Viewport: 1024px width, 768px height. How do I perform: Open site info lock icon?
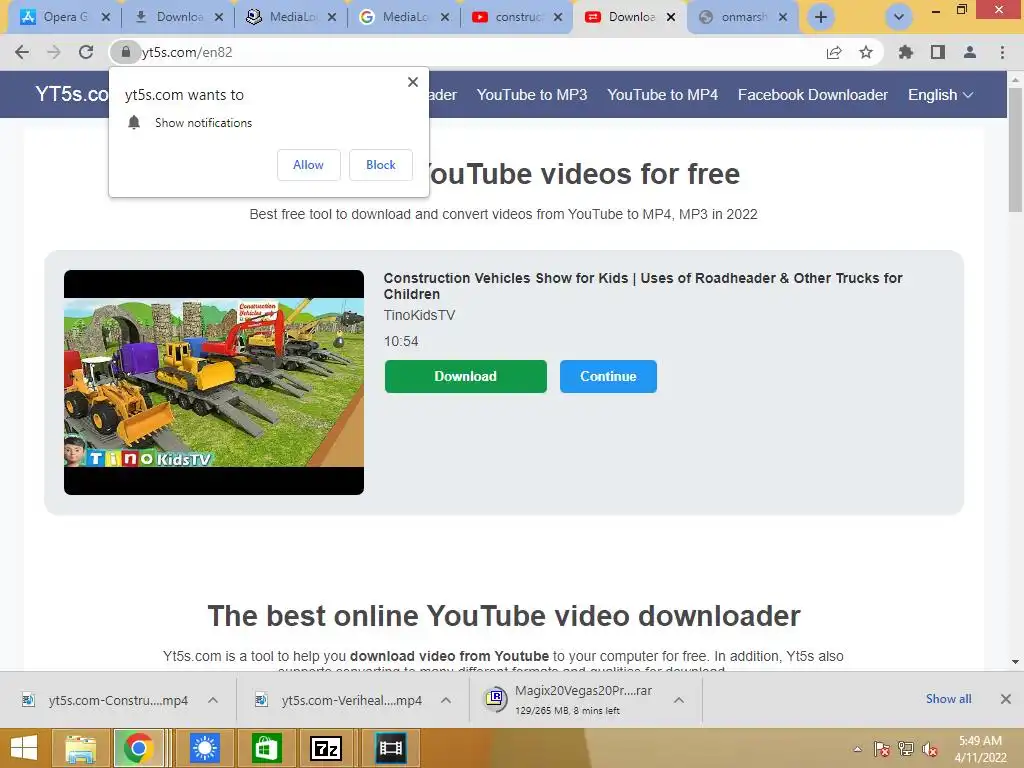(x=125, y=52)
